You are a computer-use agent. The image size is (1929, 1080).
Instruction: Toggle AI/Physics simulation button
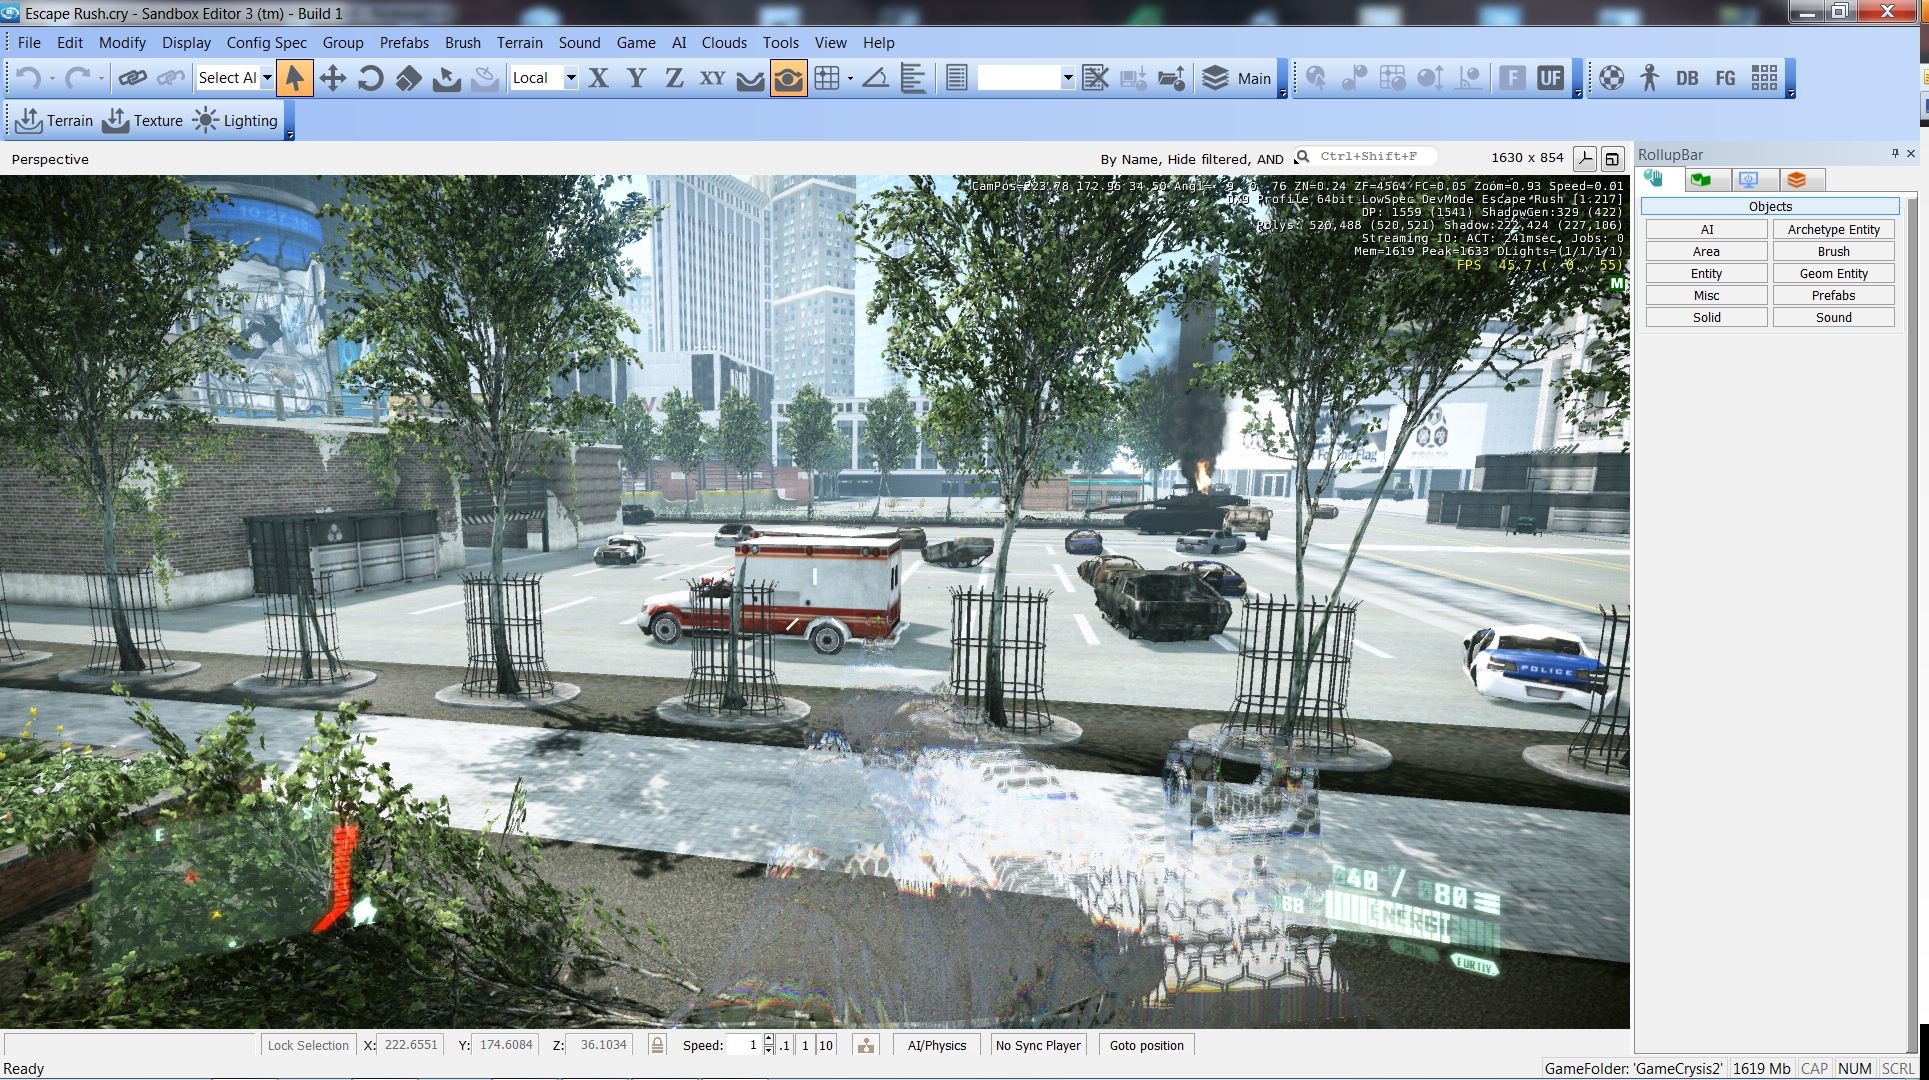(937, 1045)
